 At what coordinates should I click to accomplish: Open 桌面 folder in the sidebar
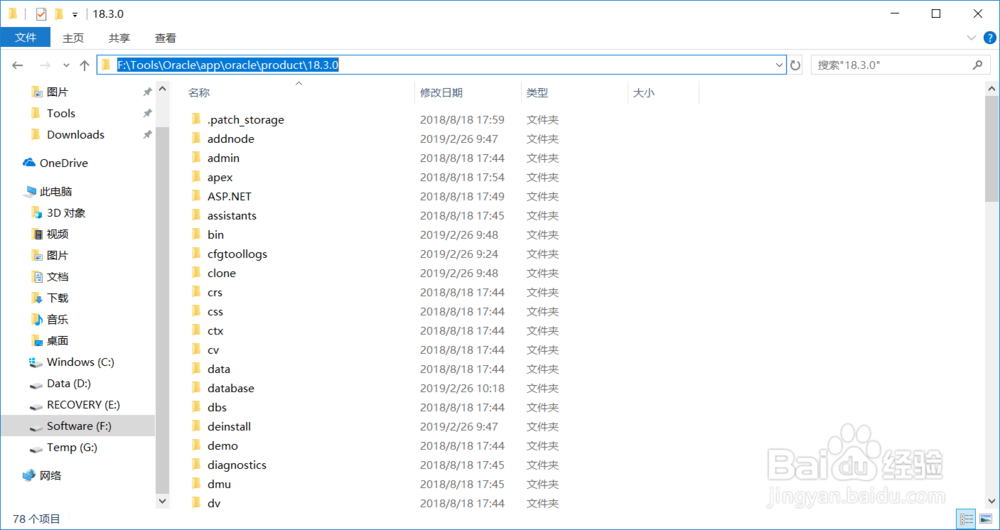click(57, 341)
